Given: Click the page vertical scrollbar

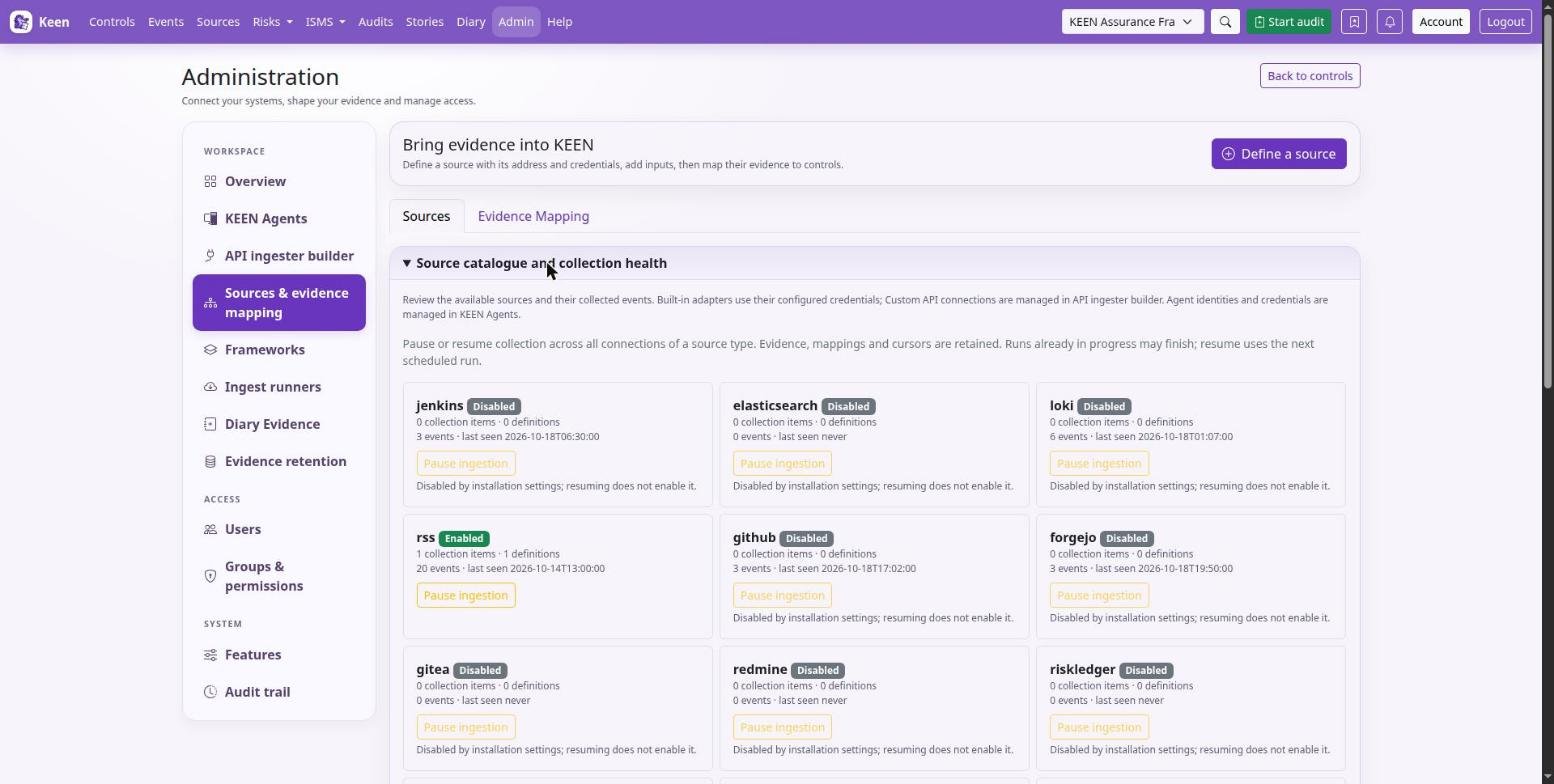Looking at the screenshot, I should [x=1548, y=200].
